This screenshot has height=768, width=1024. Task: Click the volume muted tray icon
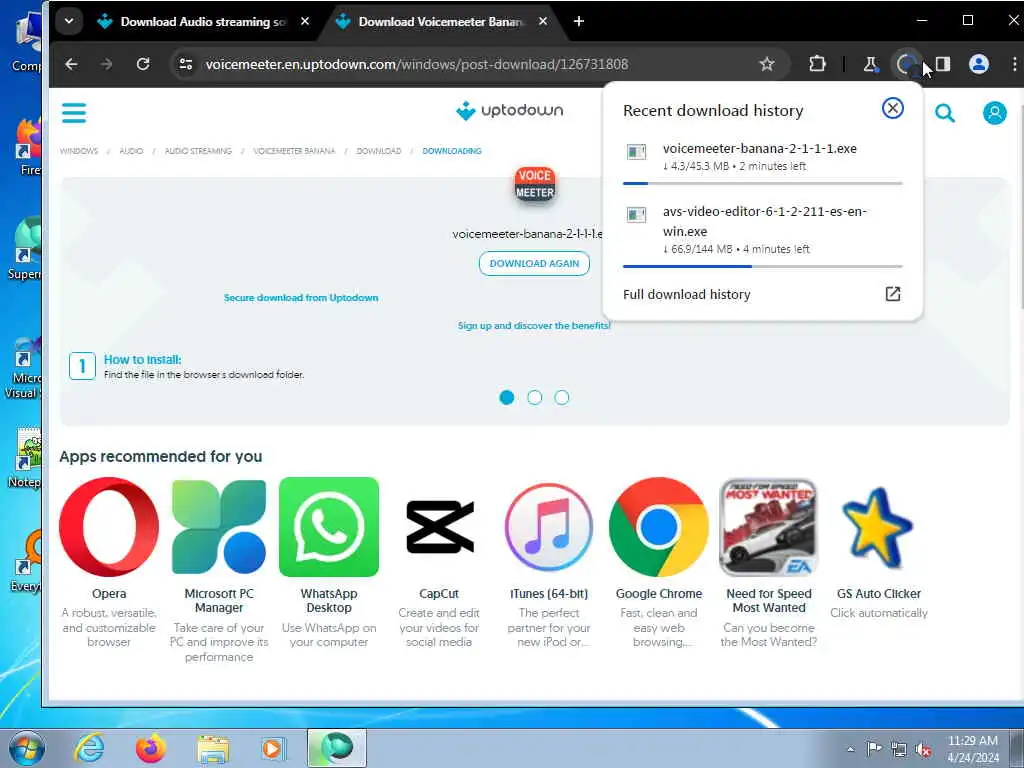pyautogui.click(x=923, y=749)
